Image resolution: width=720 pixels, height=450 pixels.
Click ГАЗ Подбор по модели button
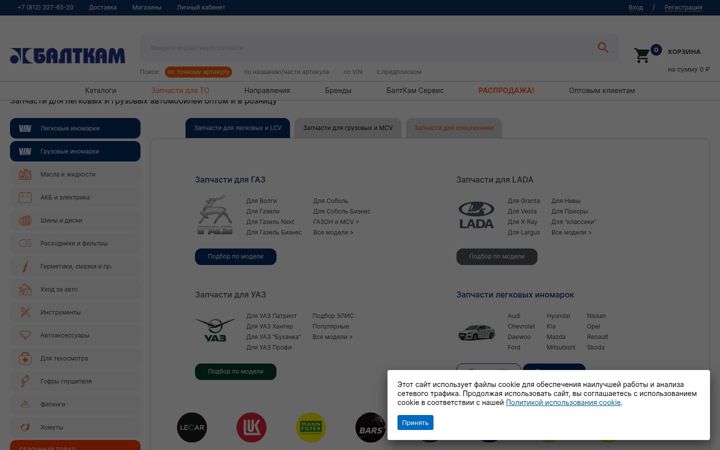pos(236,257)
